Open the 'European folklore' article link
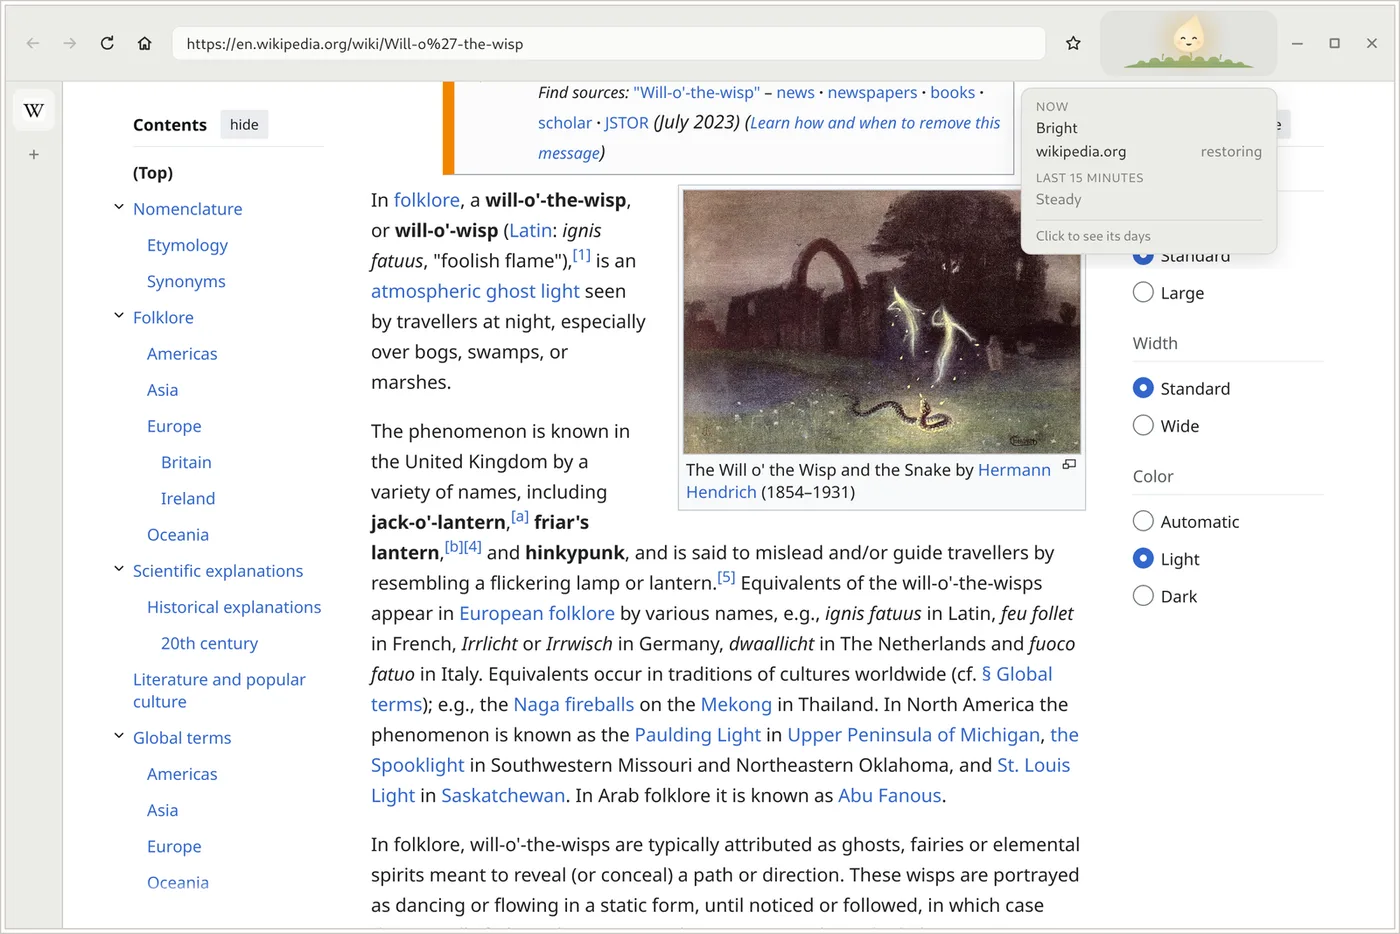Screen dimensions: 1400x934 (537, 613)
